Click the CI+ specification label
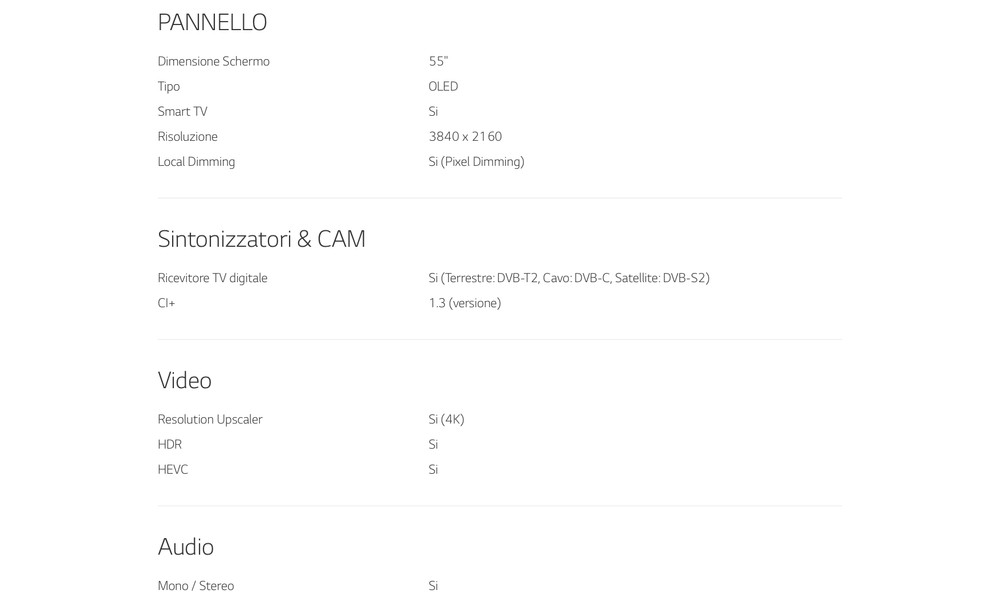 [x=166, y=303]
